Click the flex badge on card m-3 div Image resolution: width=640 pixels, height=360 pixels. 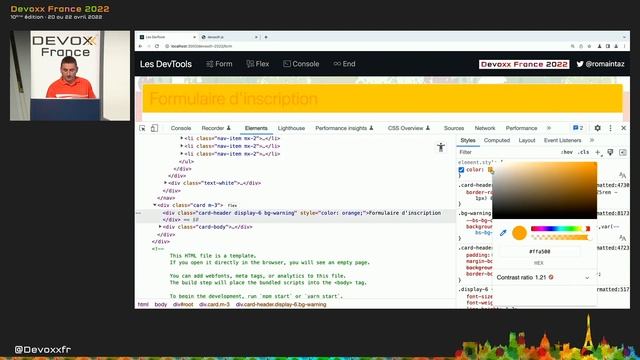click(x=232, y=205)
